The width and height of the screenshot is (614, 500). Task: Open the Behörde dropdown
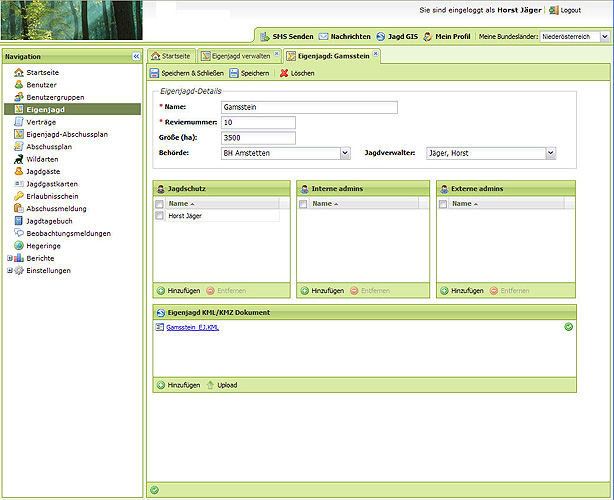[345, 153]
